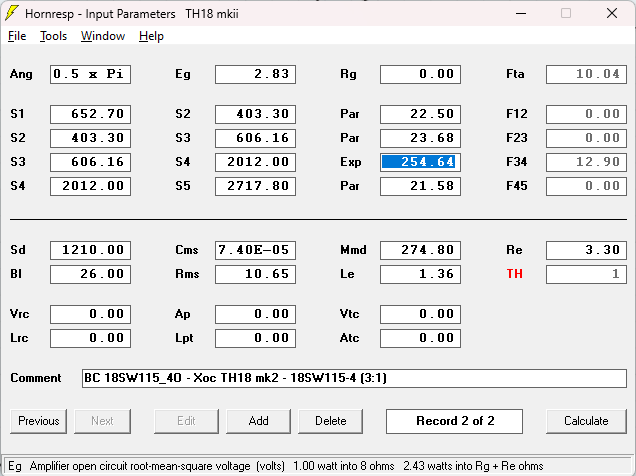
Task: Select the Par field with 21.58
Action: (420, 186)
